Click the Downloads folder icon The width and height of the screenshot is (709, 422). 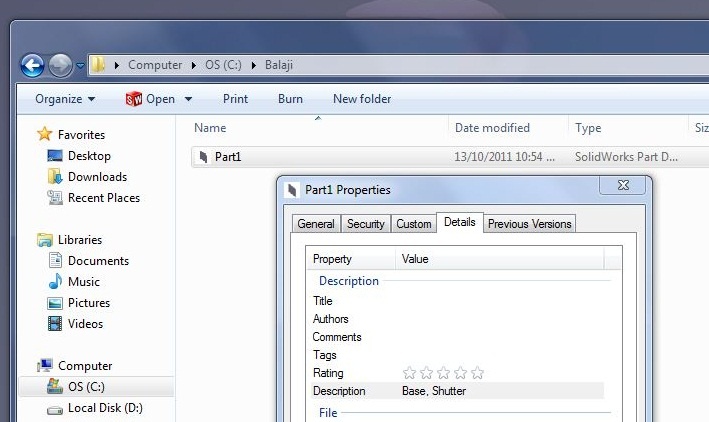click(55, 176)
